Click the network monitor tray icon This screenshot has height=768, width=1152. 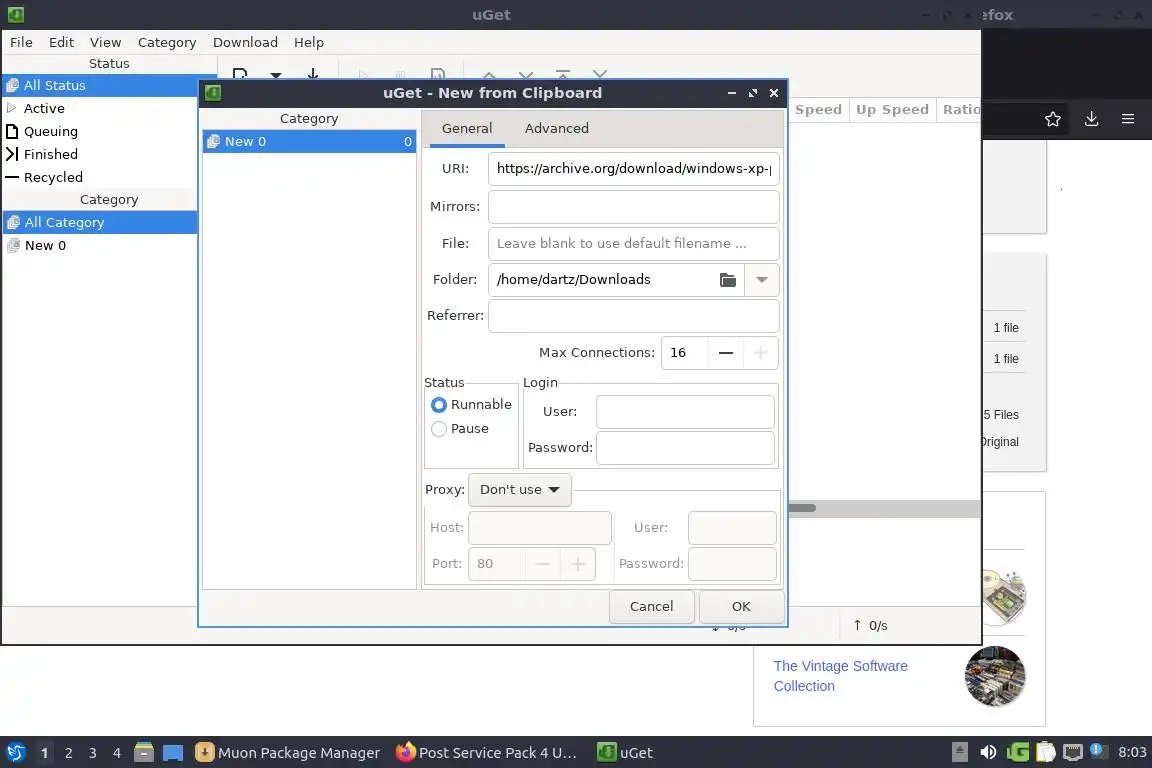pos(1073,753)
